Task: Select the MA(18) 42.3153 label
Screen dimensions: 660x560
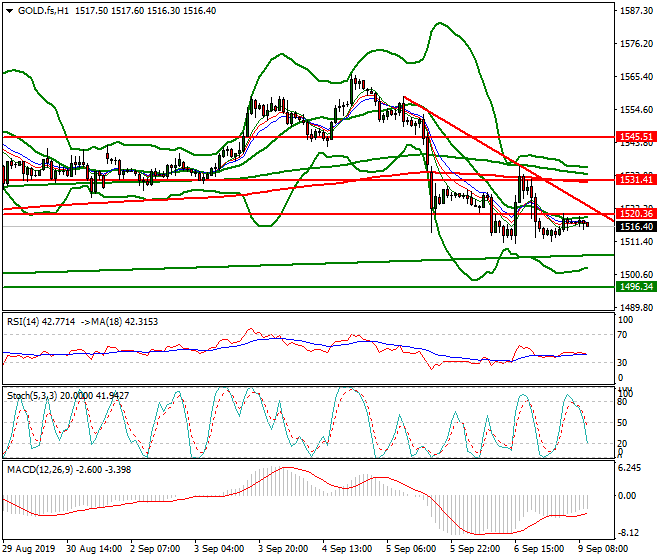Action: click(x=125, y=322)
